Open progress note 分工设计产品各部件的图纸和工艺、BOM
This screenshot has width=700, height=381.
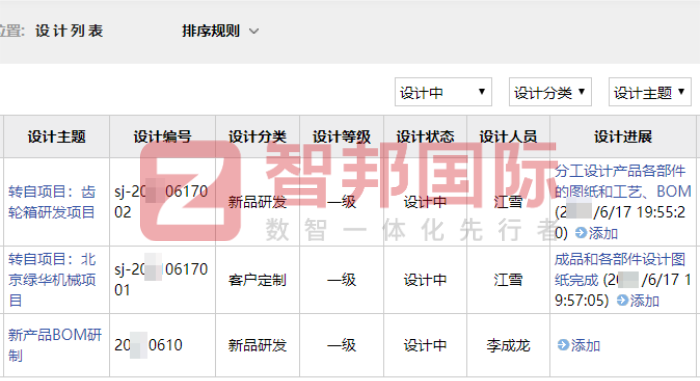point(622,181)
